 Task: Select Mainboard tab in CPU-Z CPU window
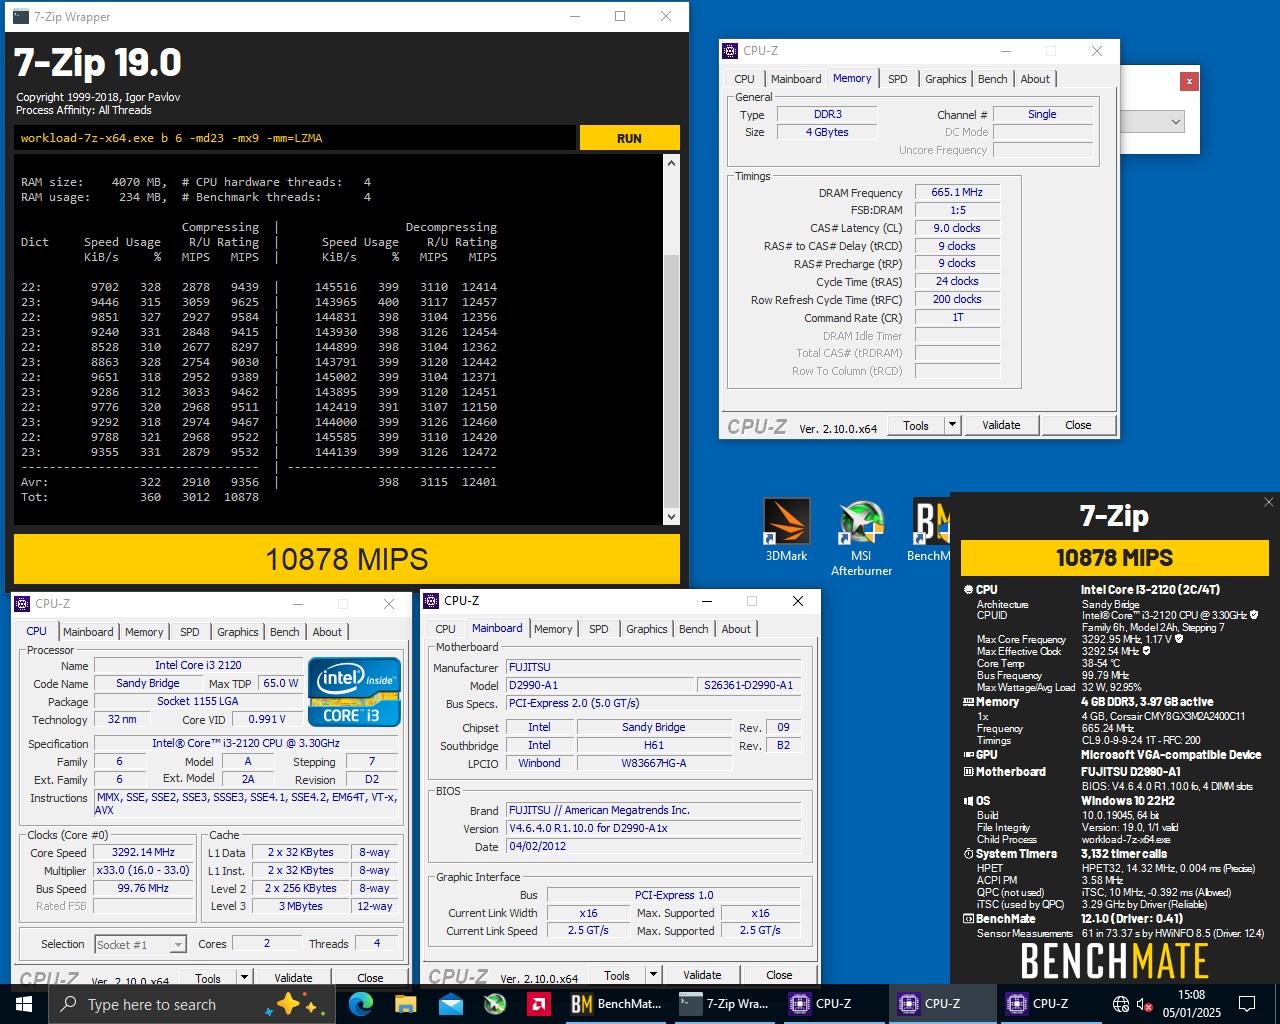tap(88, 632)
